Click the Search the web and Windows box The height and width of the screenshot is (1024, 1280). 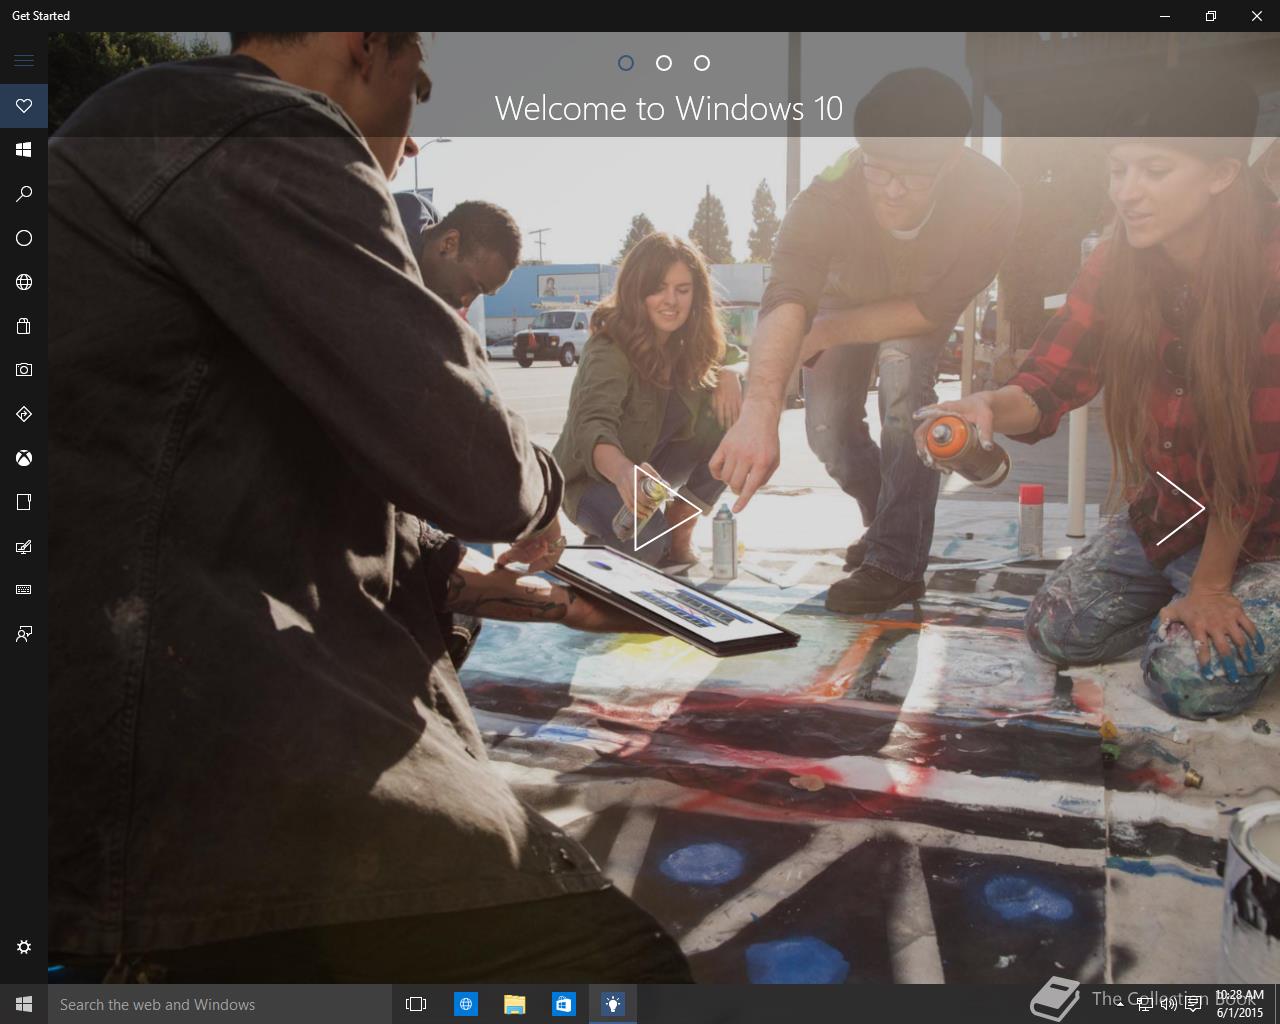tap(219, 1004)
